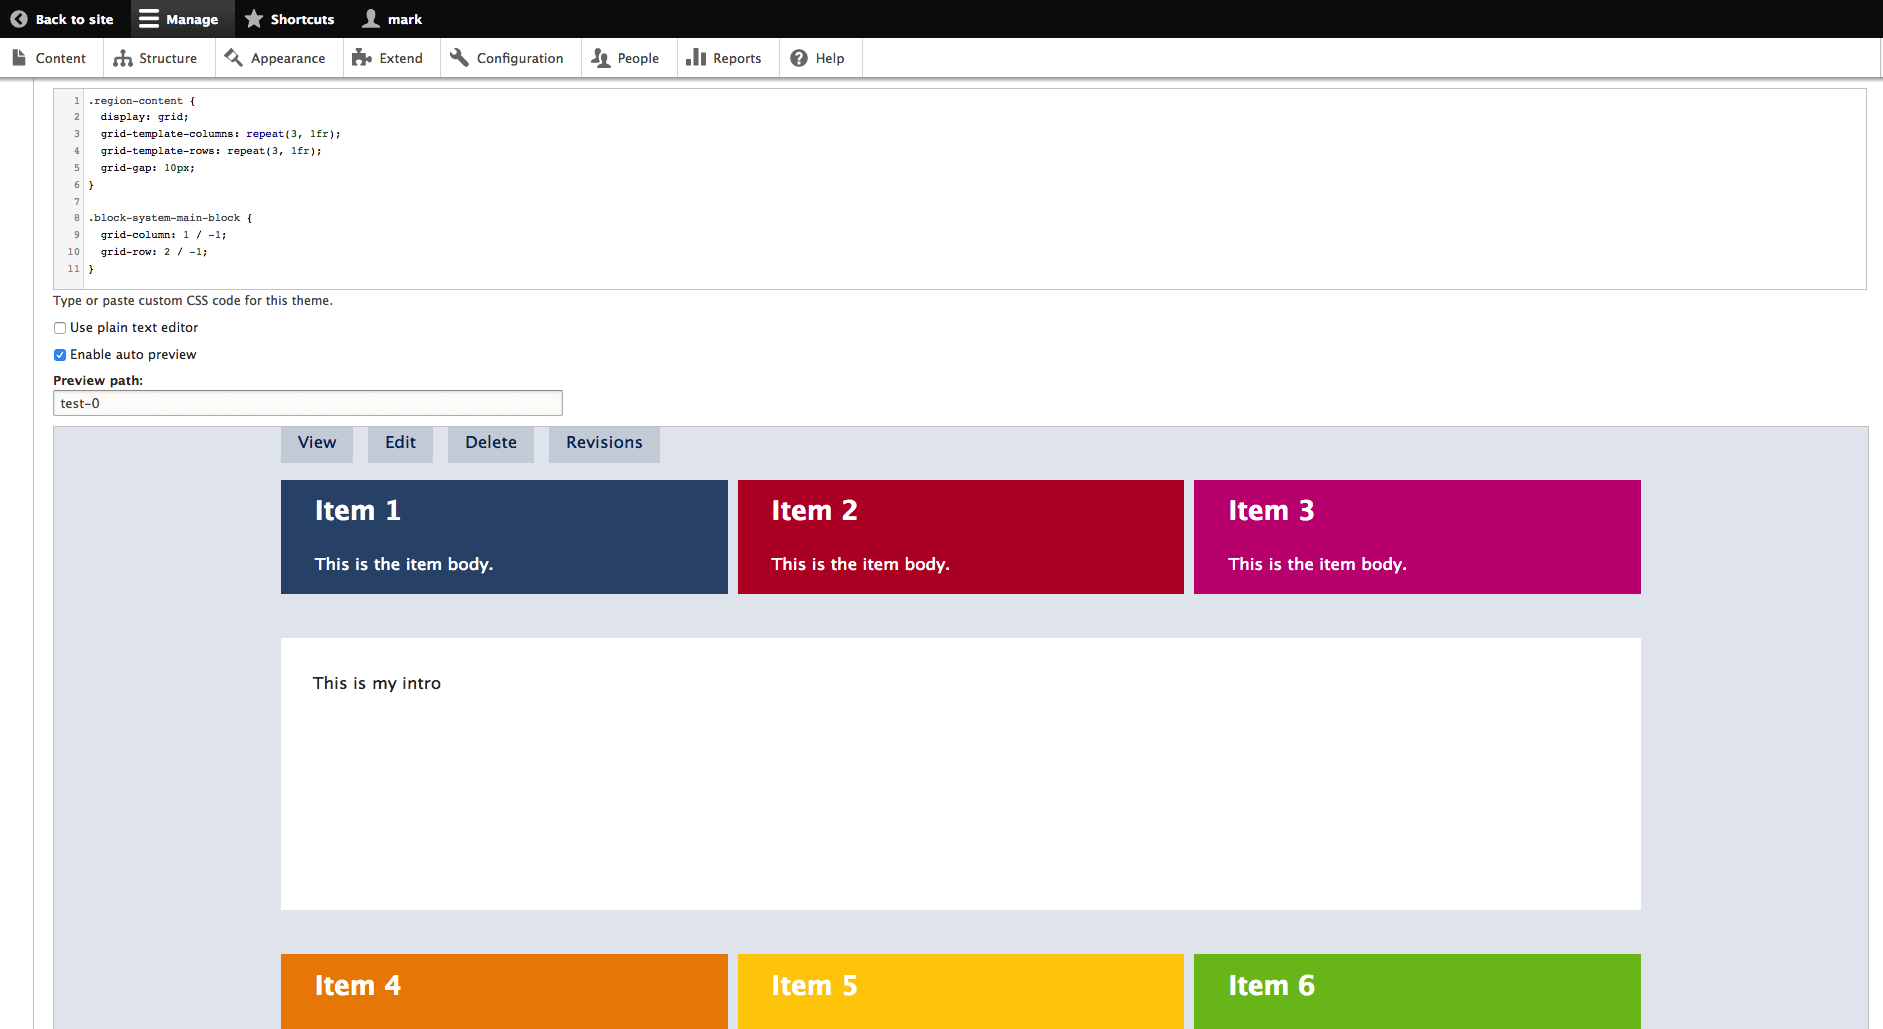Screen dimensions: 1883x1029
Task: Open Configuration via the wrench icon
Action: click(x=460, y=58)
